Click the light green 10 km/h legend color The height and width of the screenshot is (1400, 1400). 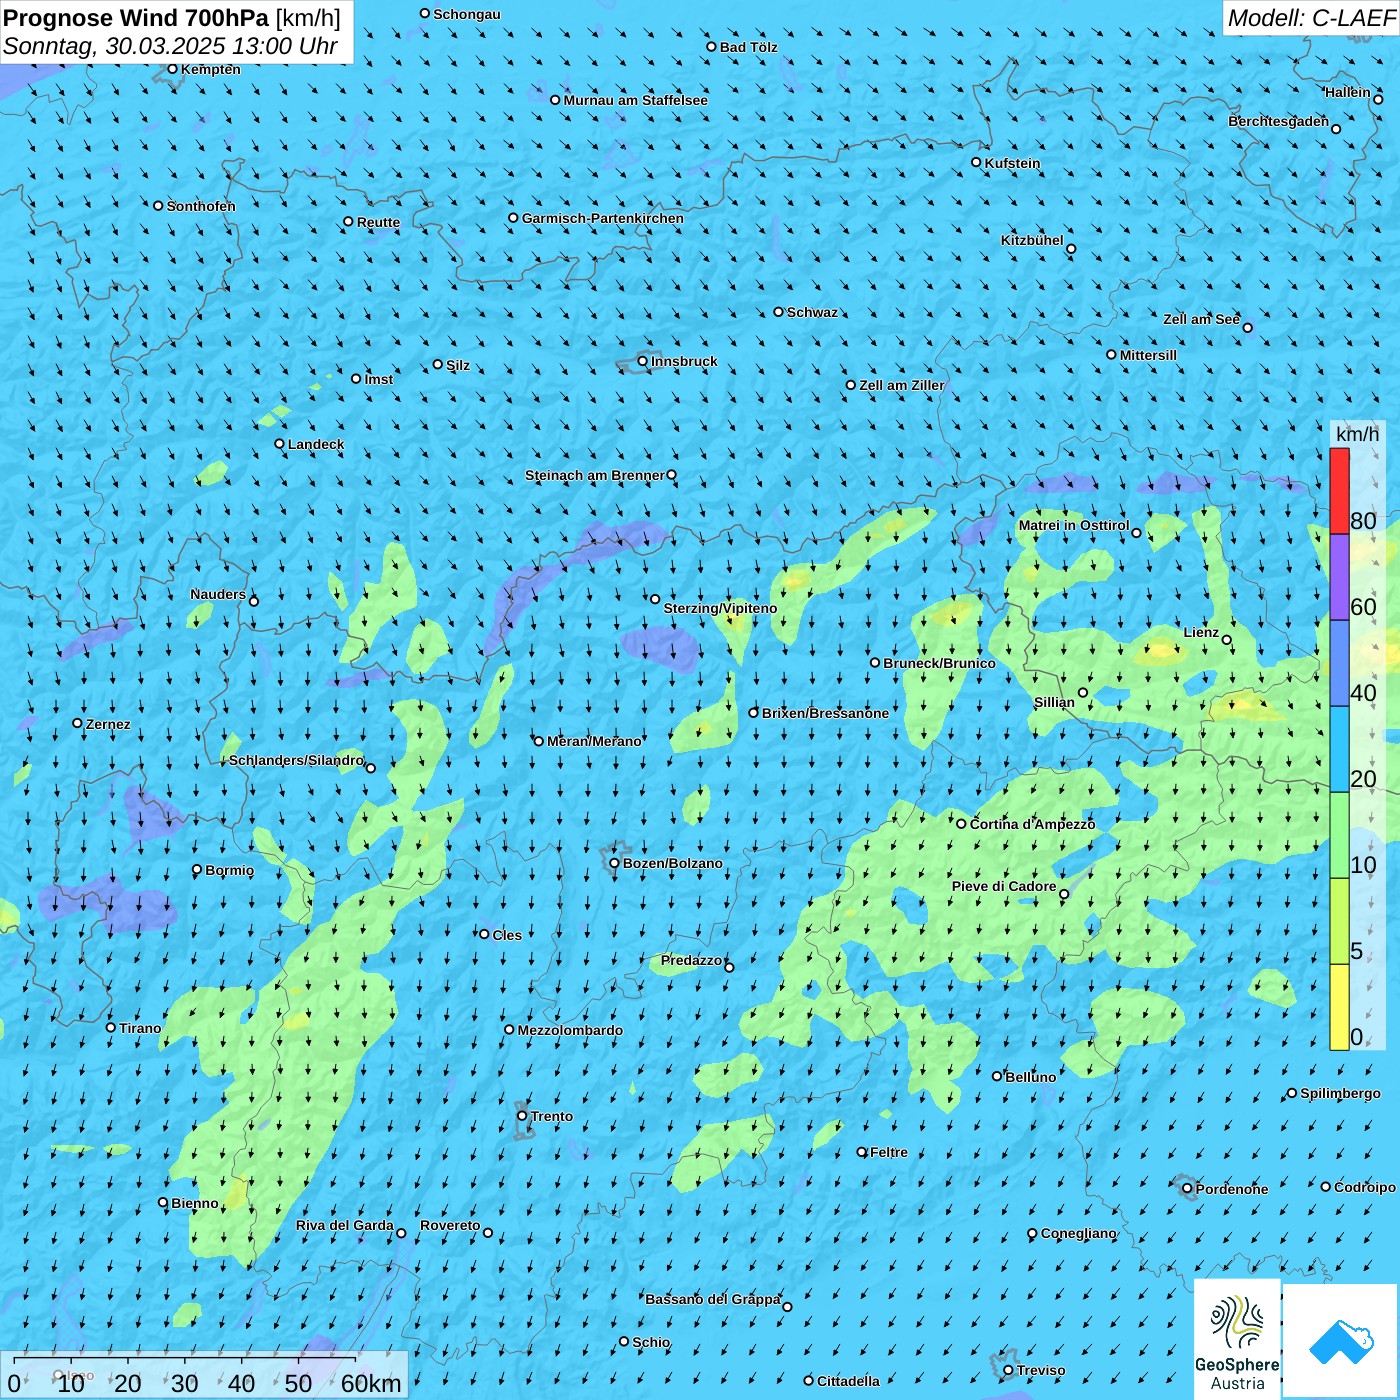(1339, 835)
